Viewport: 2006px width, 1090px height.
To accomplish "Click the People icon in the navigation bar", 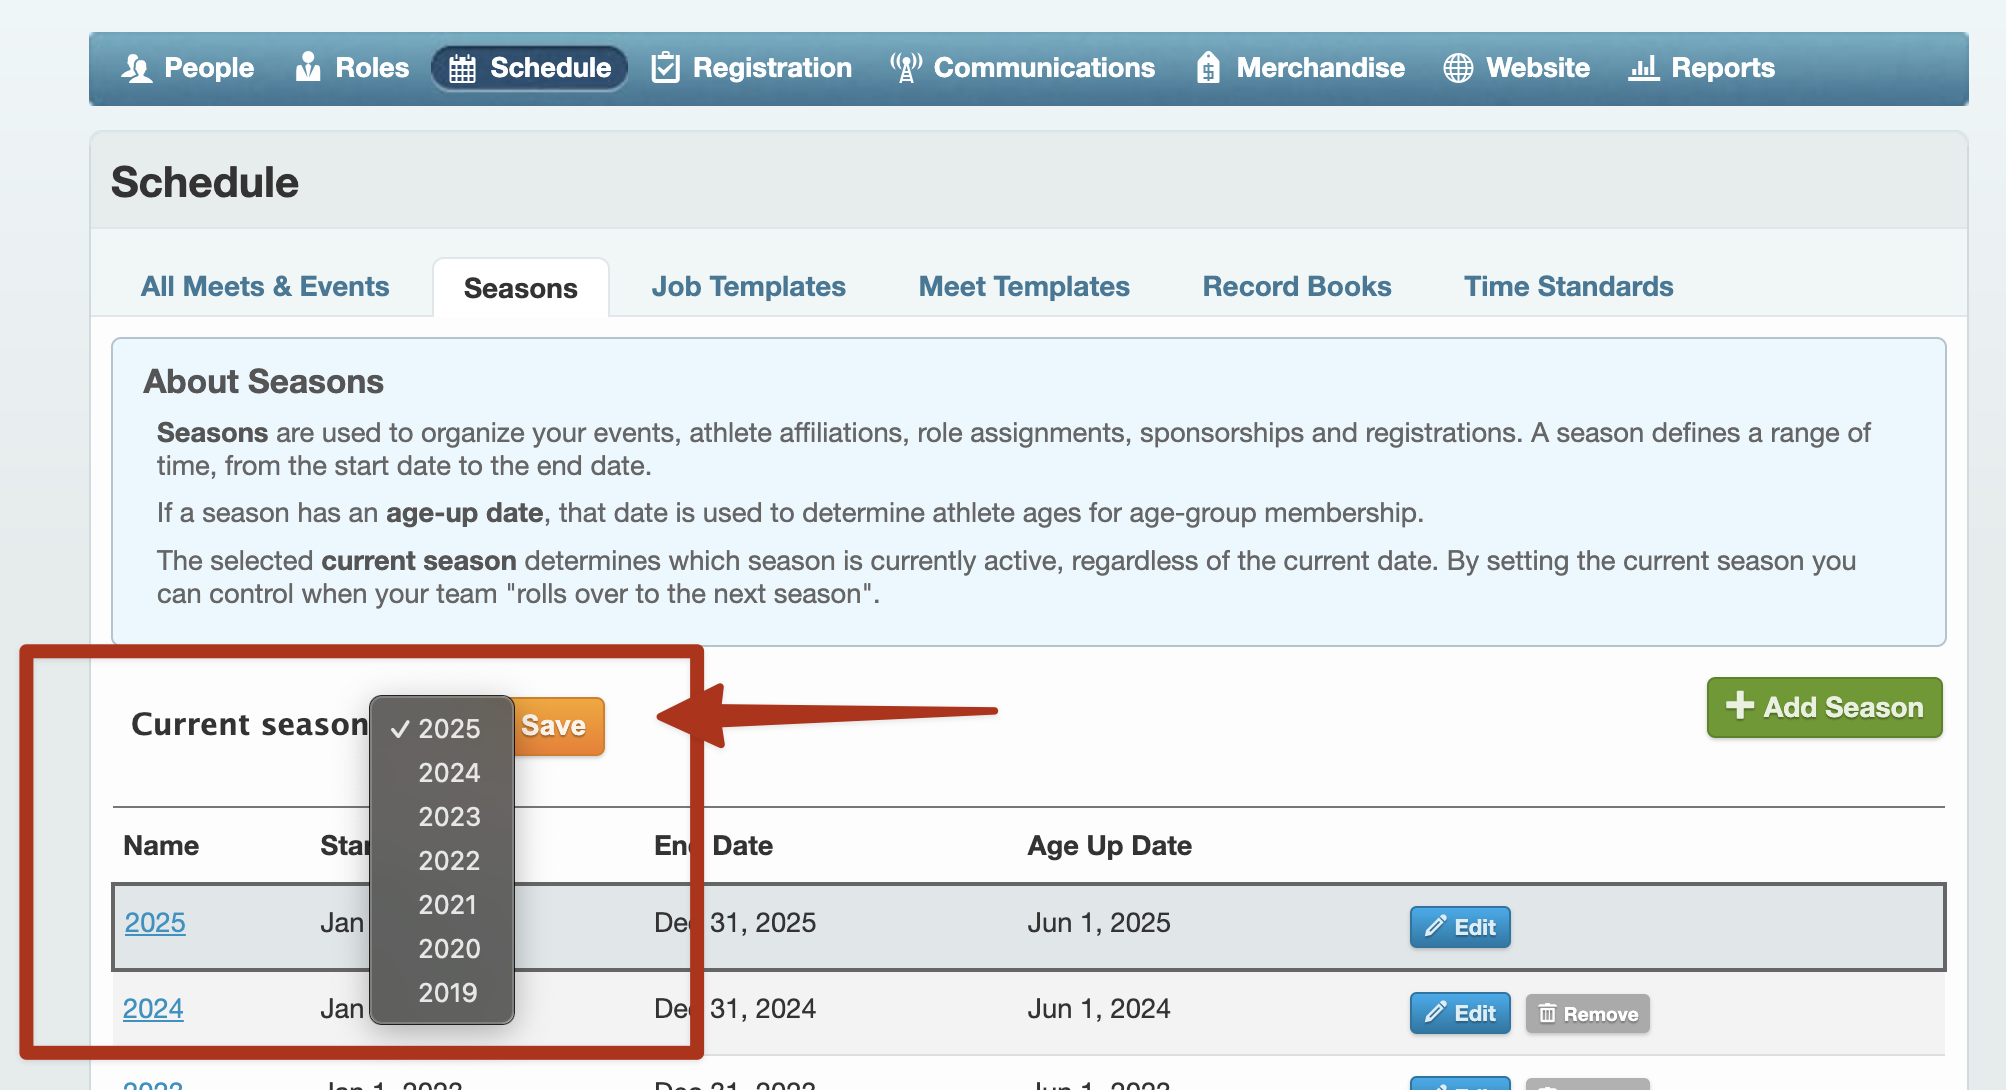I will pyautogui.click(x=136, y=68).
